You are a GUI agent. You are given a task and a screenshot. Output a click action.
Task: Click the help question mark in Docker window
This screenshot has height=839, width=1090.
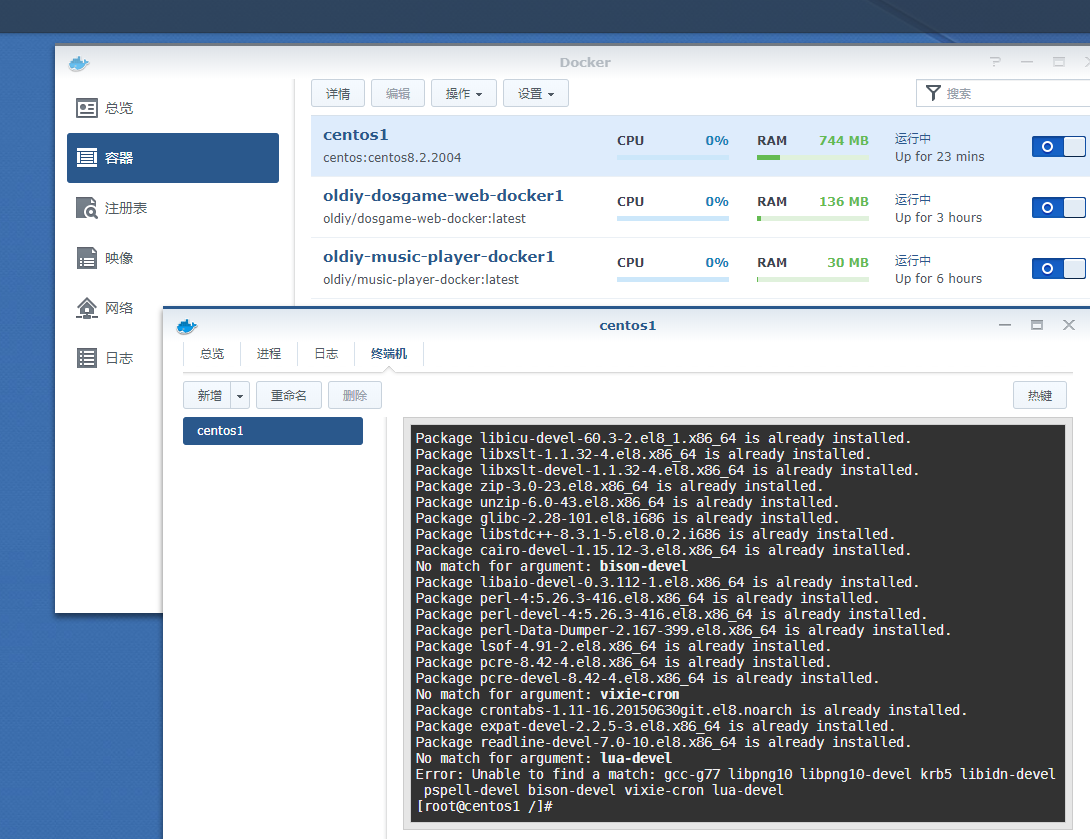[x=995, y=62]
